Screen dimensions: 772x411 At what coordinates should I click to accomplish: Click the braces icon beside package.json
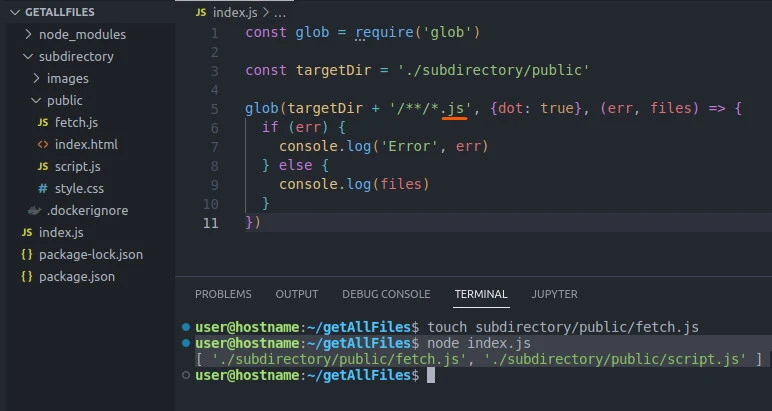coord(27,277)
